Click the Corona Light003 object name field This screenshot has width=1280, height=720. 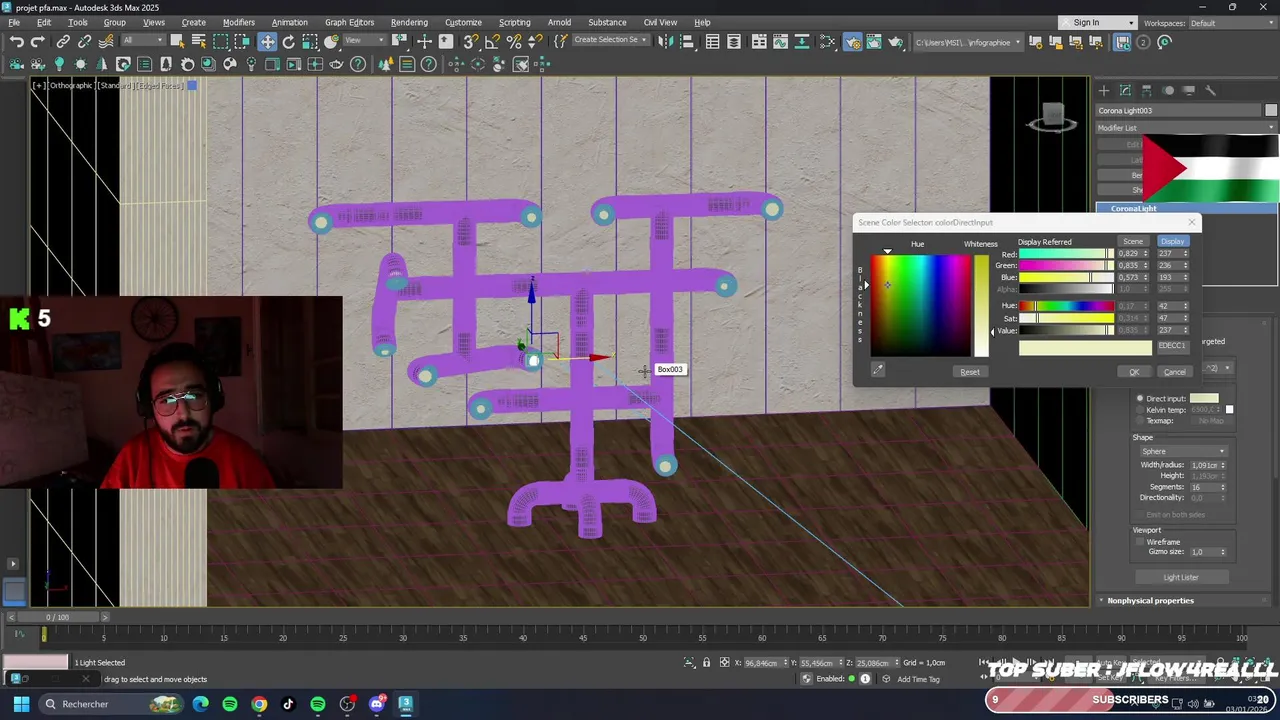point(1179,110)
